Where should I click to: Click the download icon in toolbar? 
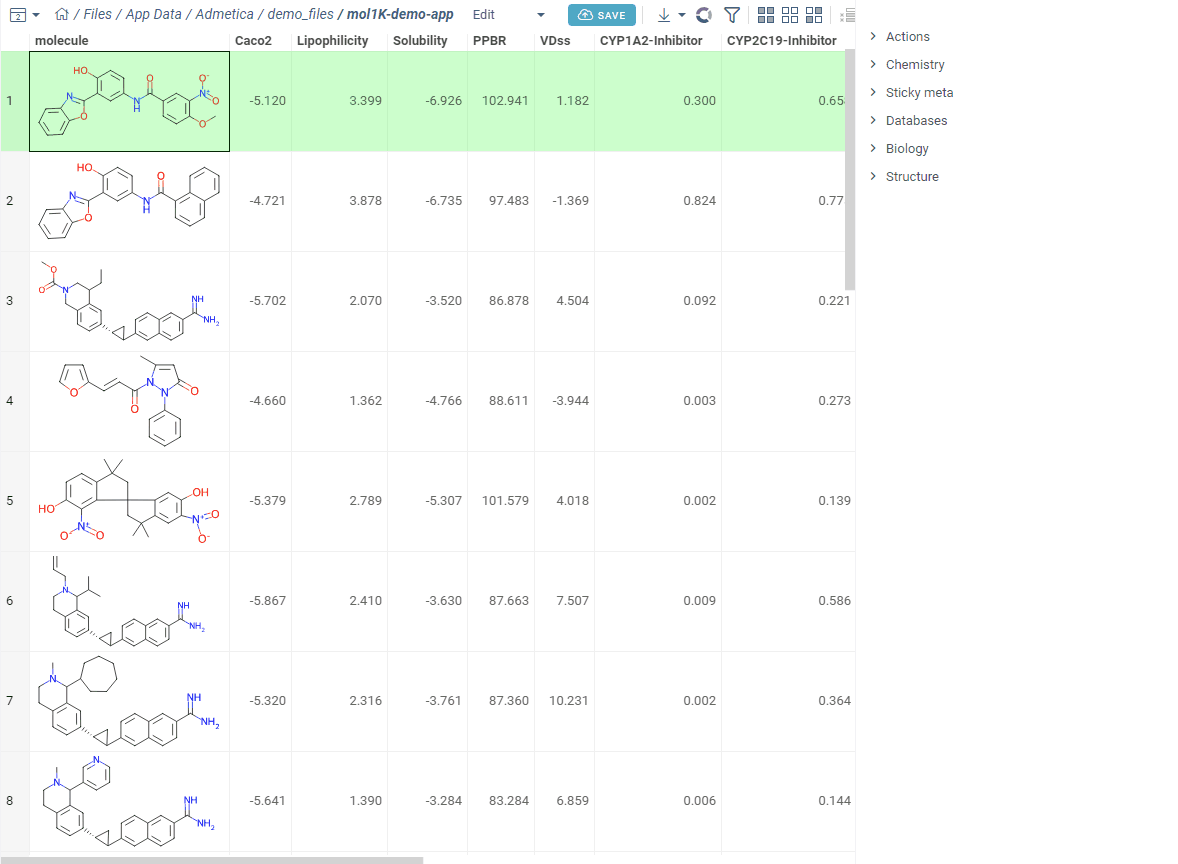point(663,15)
